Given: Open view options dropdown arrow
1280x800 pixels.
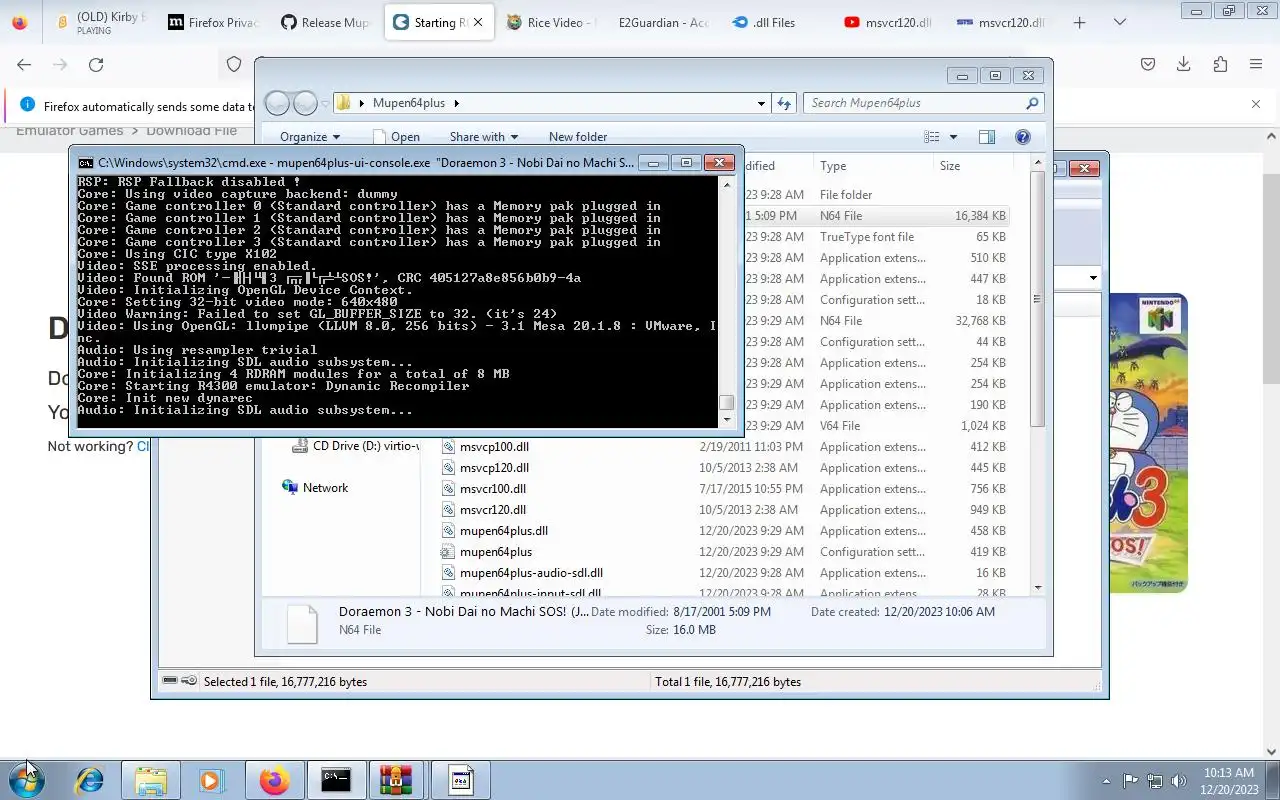Looking at the screenshot, I should [953, 137].
